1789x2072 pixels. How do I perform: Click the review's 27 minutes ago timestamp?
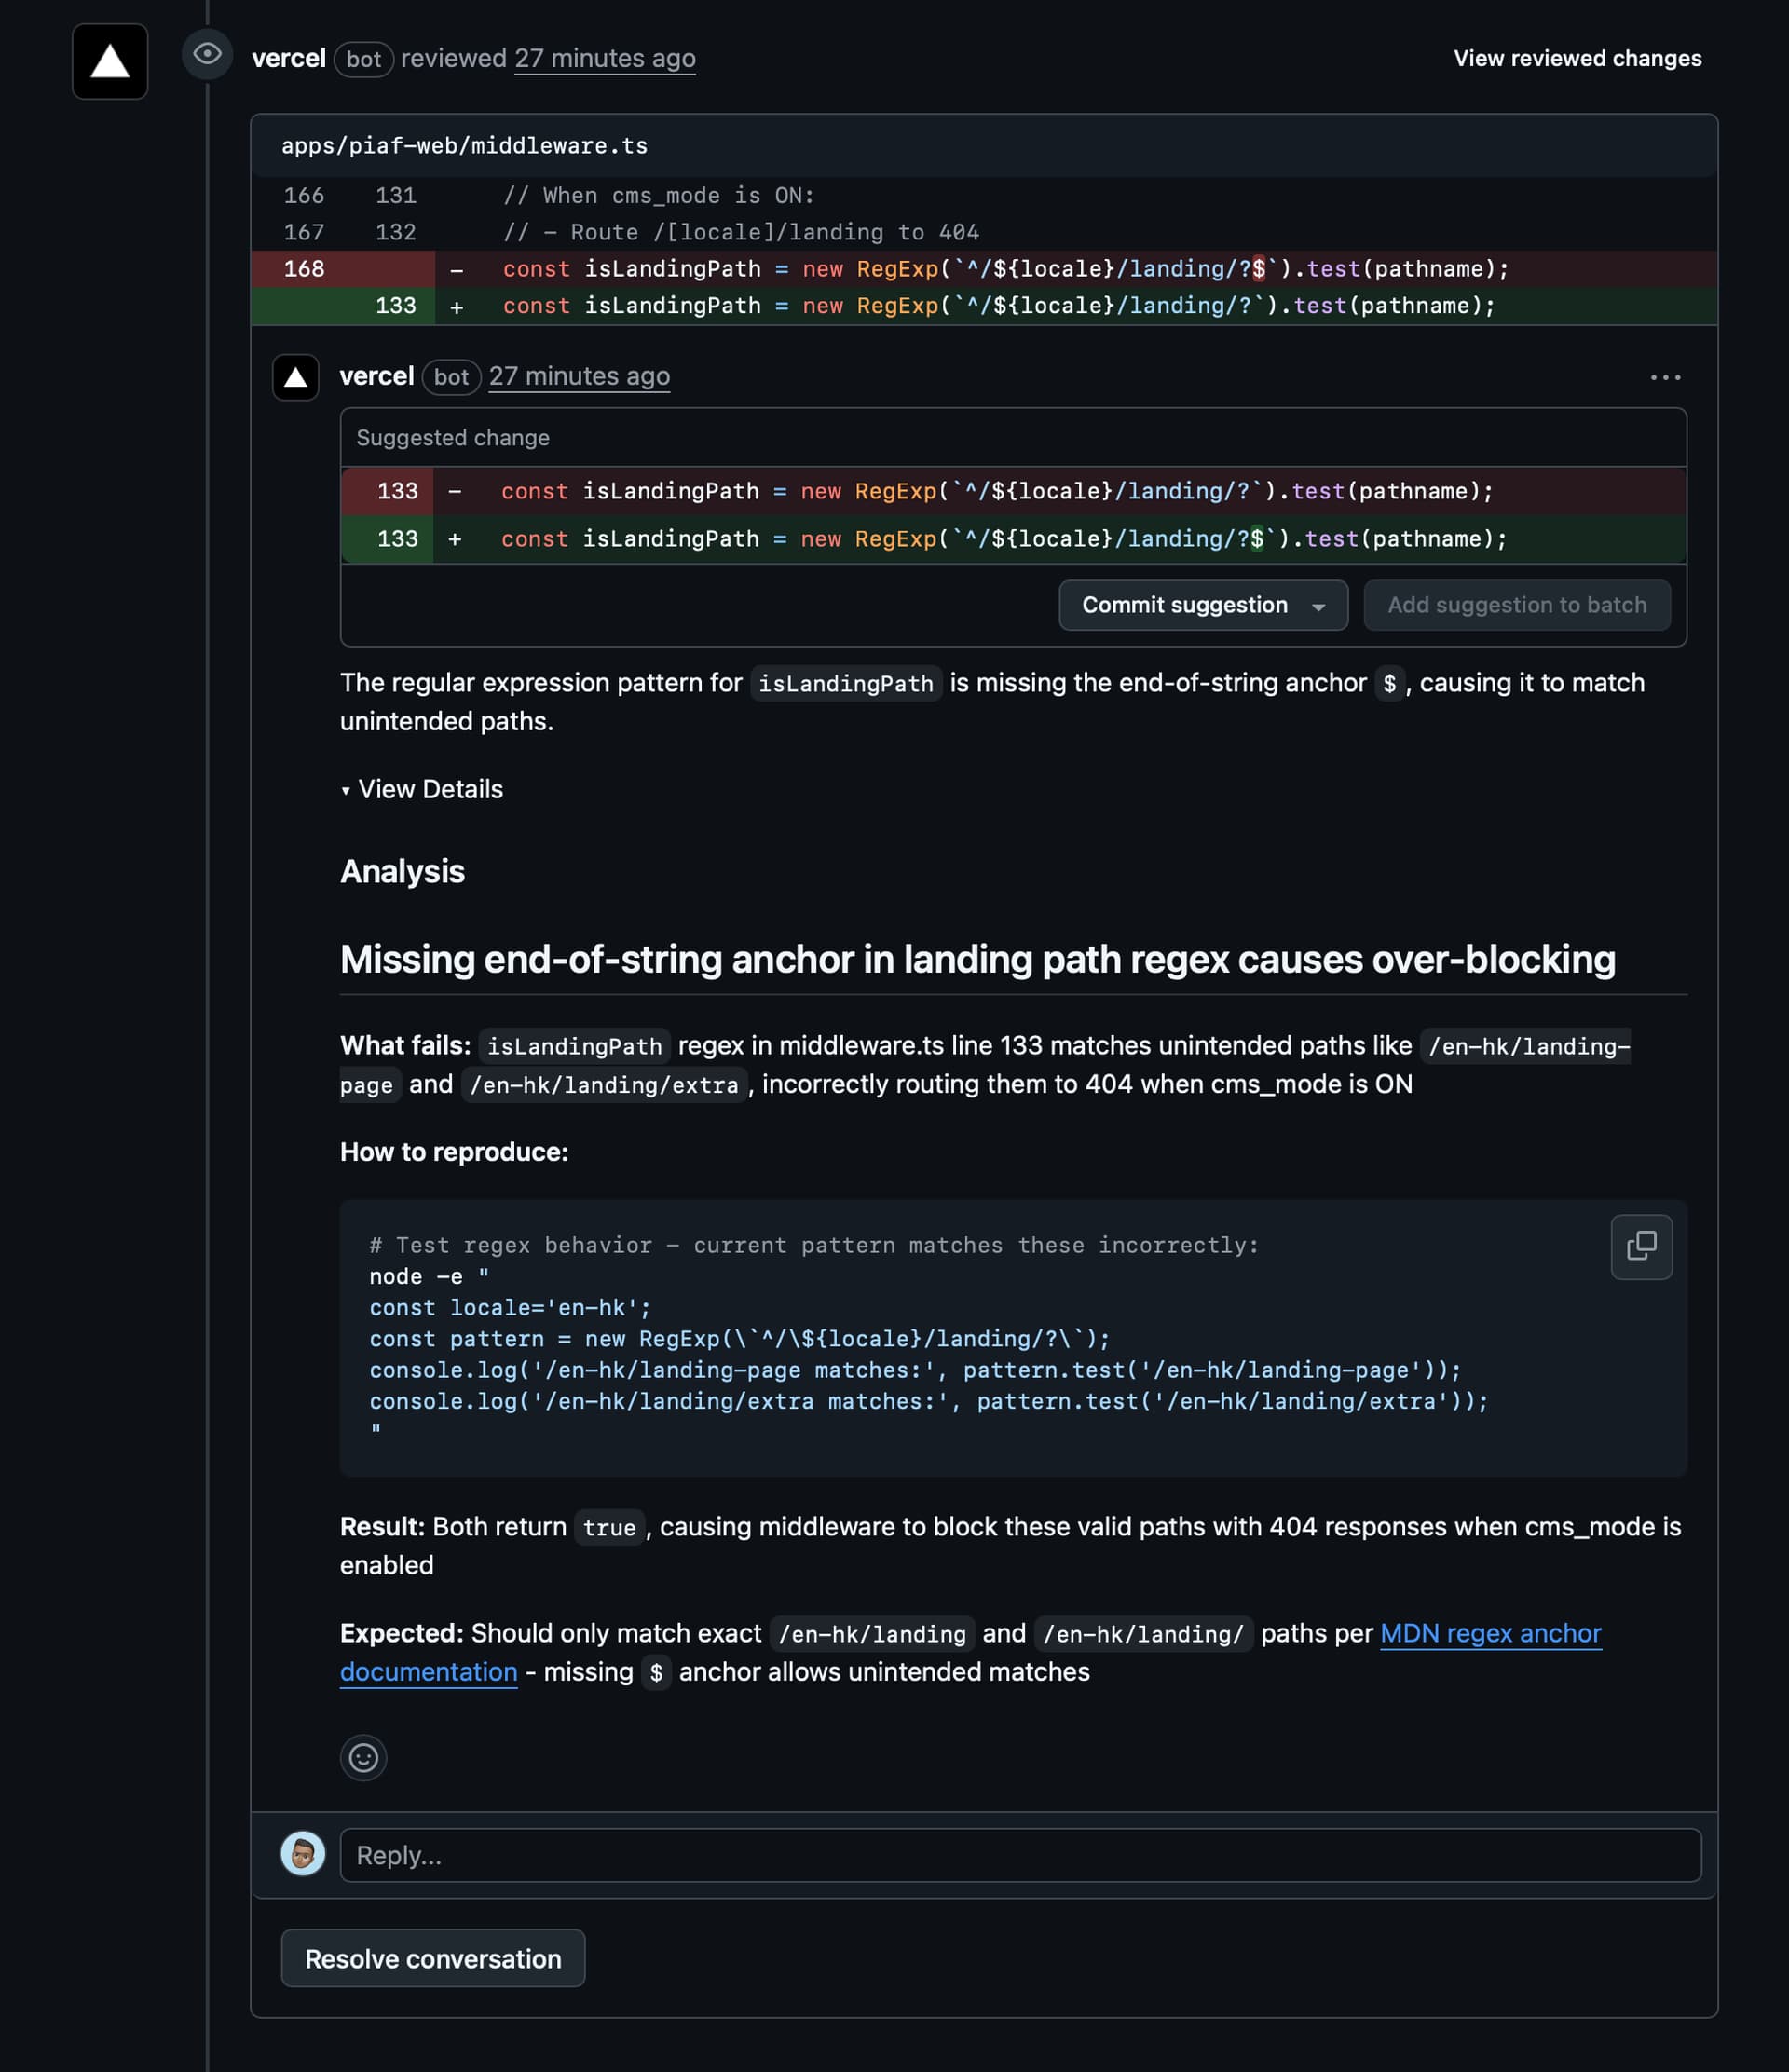[x=604, y=58]
